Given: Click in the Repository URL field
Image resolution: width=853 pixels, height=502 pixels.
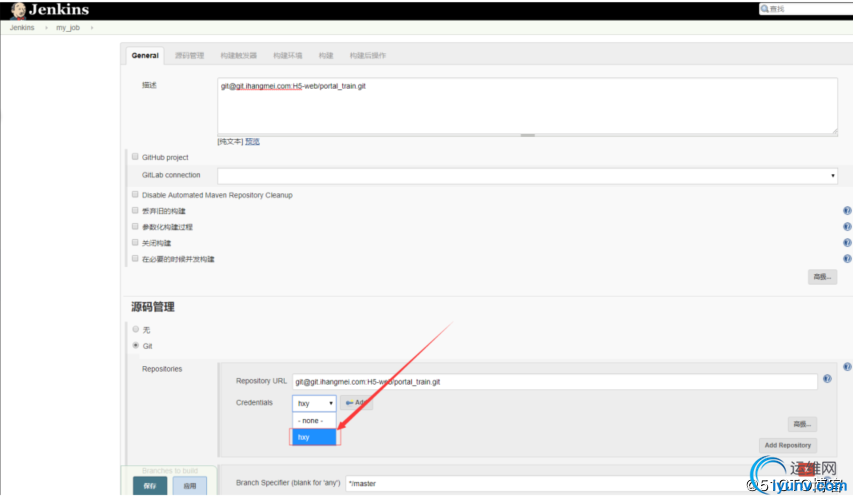Looking at the screenshot, I should tap(555, 382).
